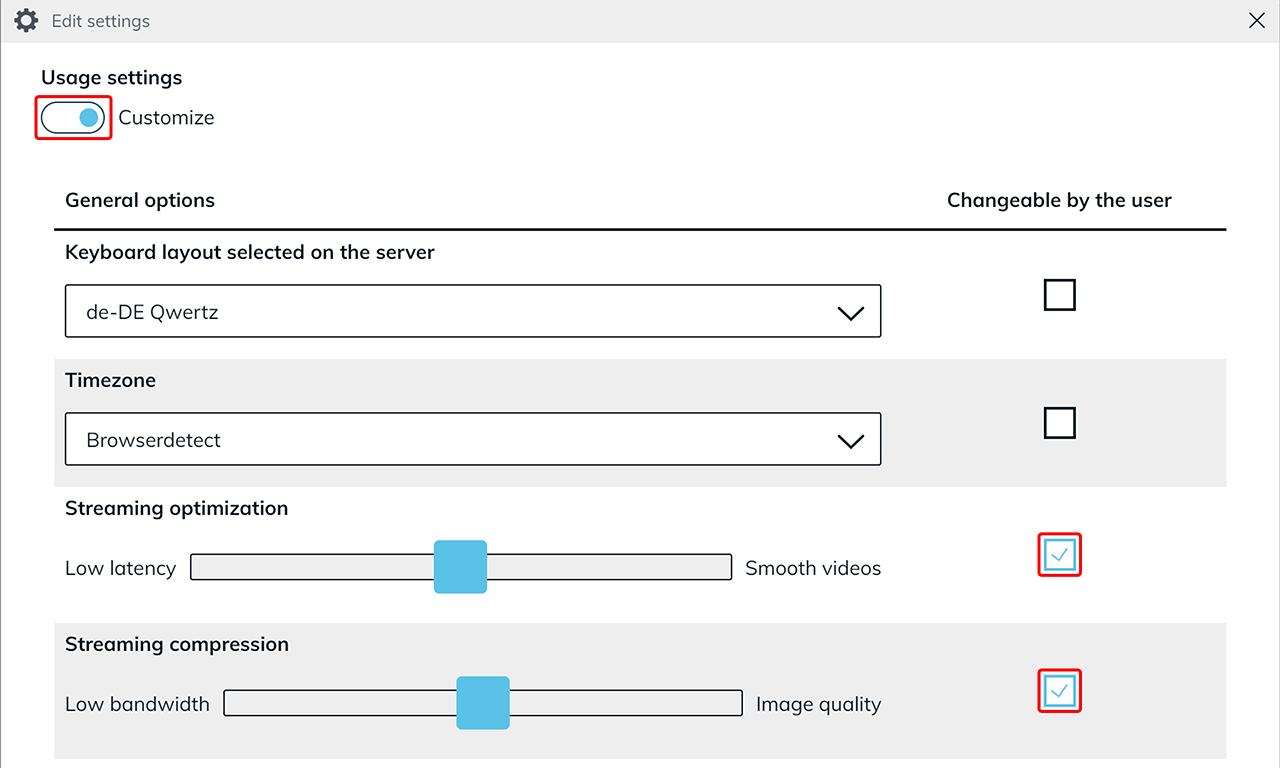Viewport: 1280px width, 768px height.
Task: Click the chevron arrow in Timezone box
Action: coord(850,441)
